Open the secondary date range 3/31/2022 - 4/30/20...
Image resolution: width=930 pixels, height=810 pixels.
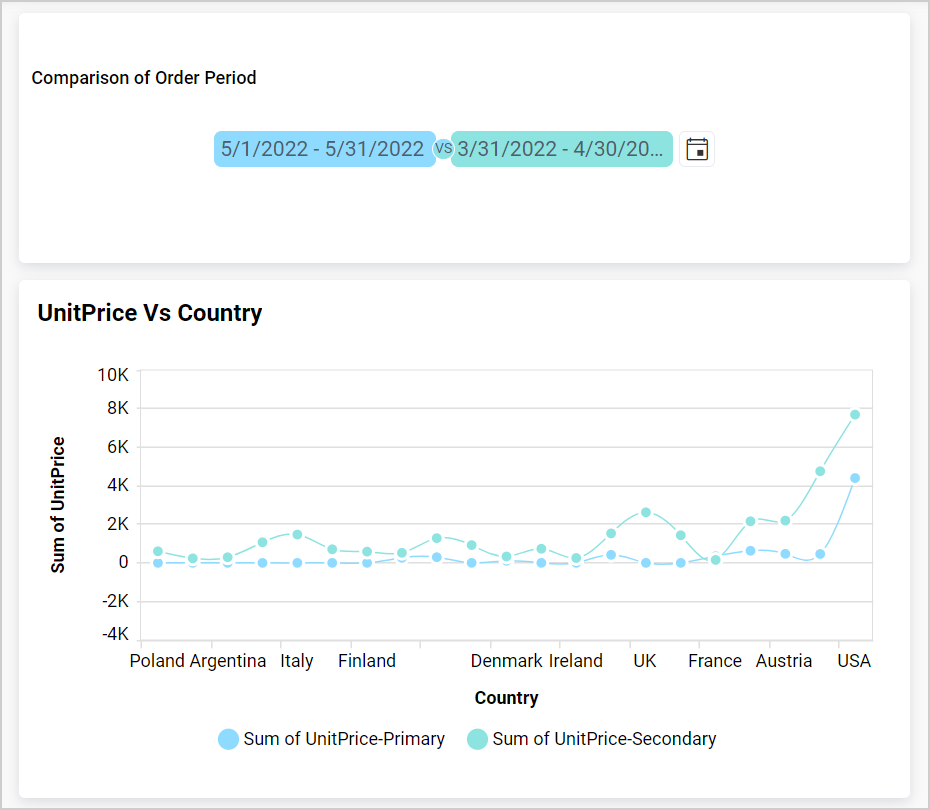point(562,148)
